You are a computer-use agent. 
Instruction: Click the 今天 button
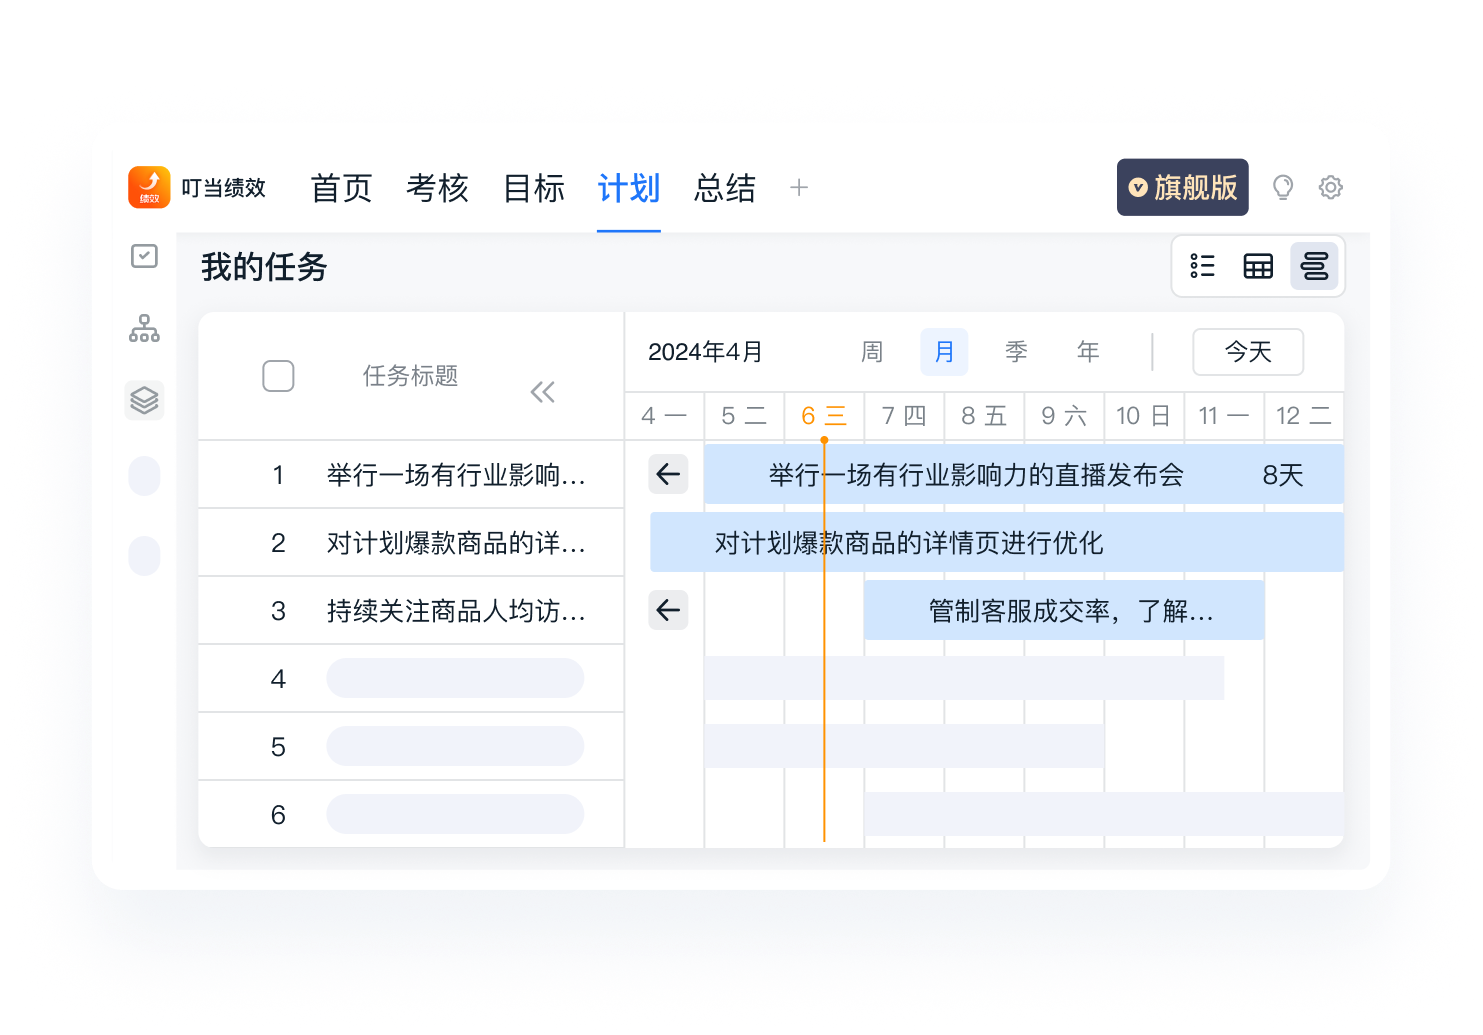click(x=1248, y=352)
